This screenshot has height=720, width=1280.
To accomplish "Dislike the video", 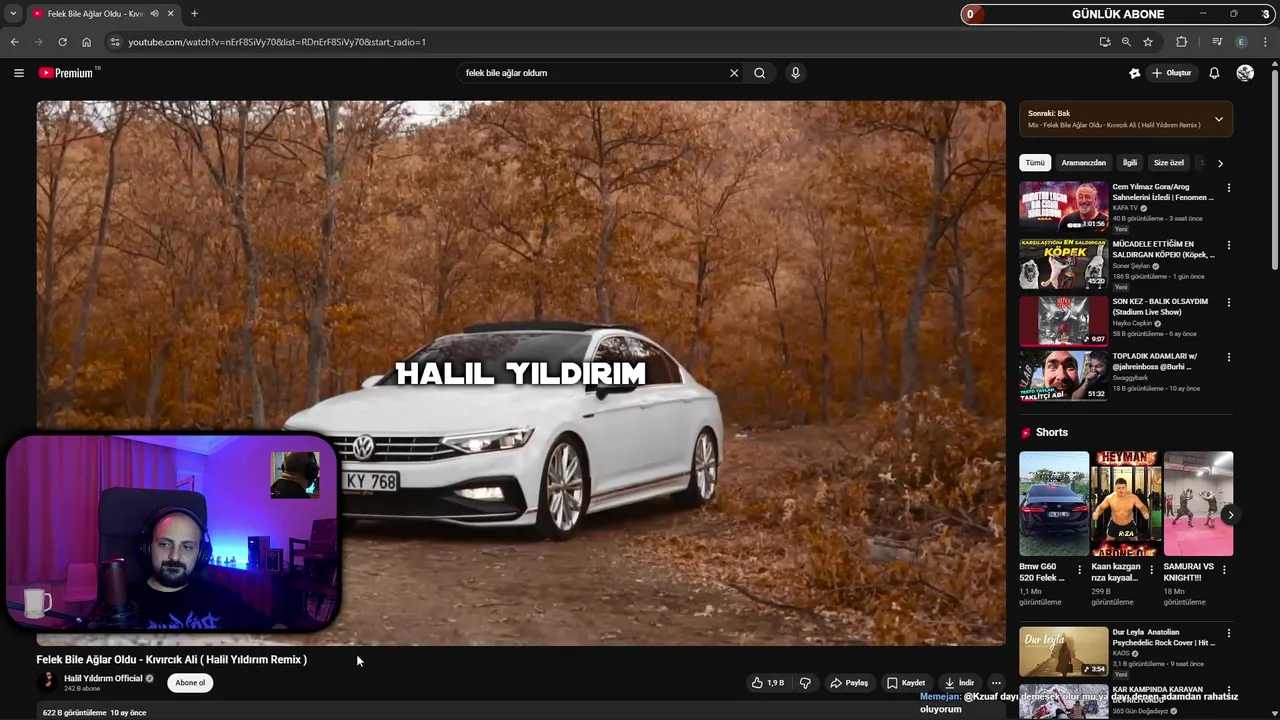I will pyautogui.click(x=805, y=683).
